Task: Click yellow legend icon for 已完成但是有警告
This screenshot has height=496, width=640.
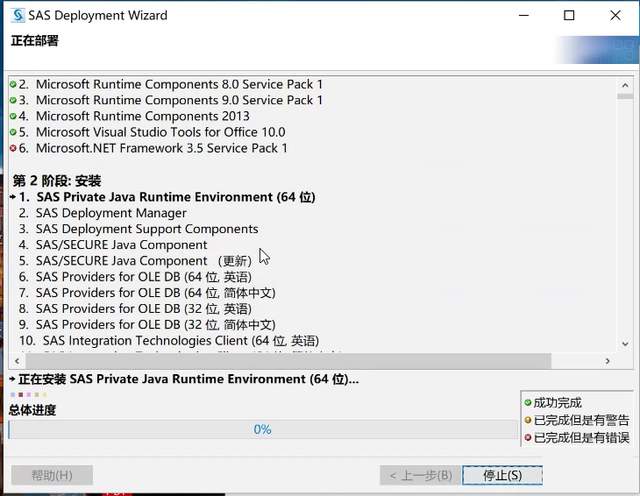Action: pyautogui.click(x=528, y=420)
